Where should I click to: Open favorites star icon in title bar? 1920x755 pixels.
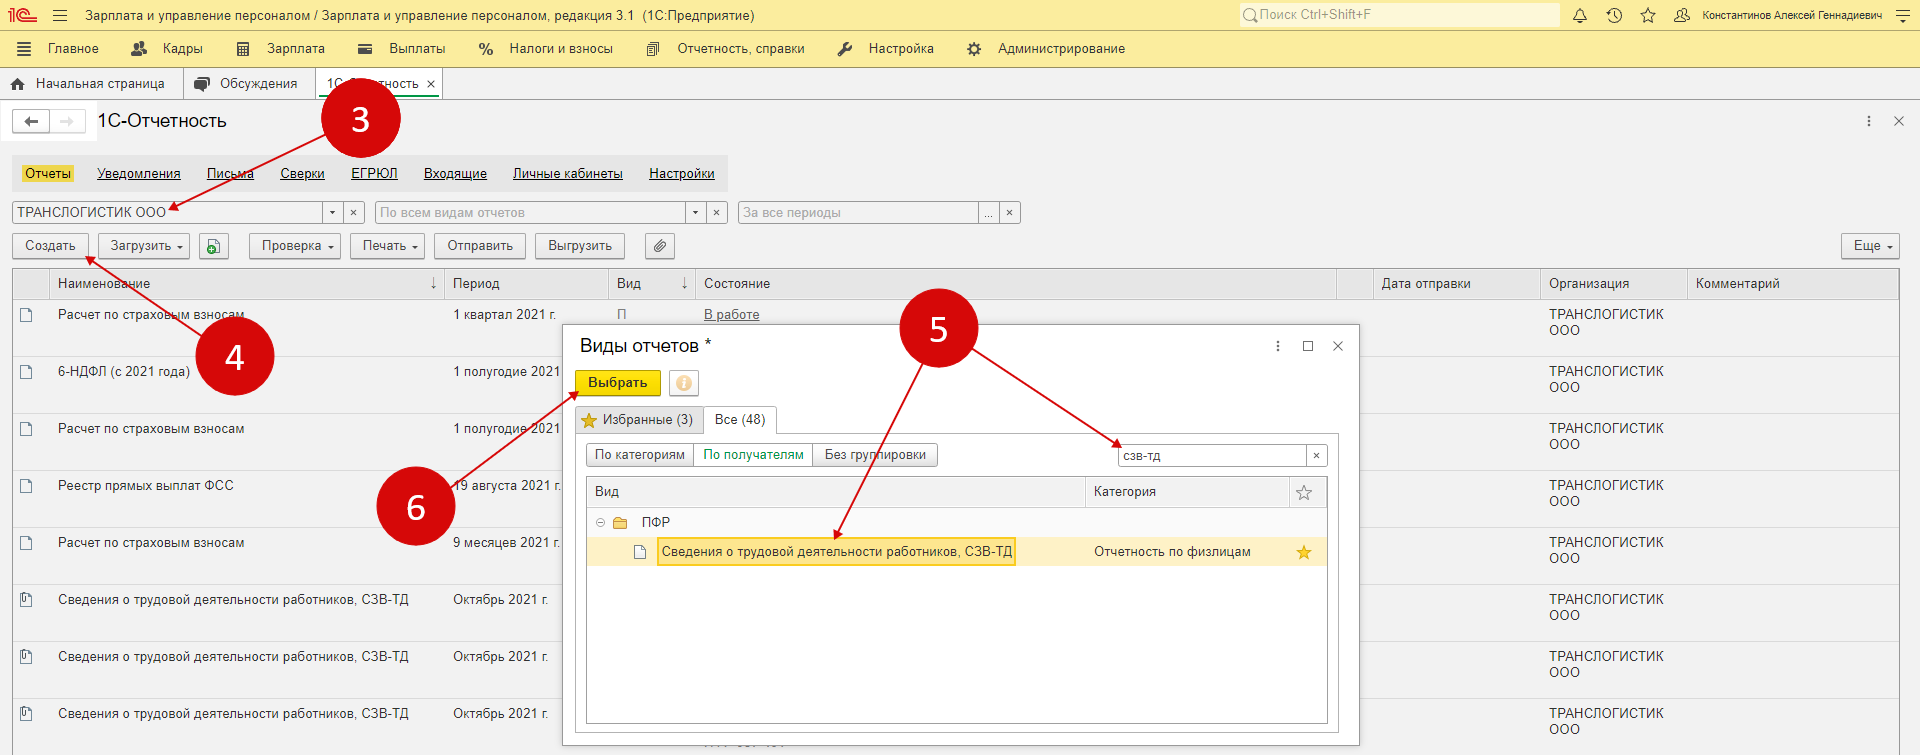1648,15
